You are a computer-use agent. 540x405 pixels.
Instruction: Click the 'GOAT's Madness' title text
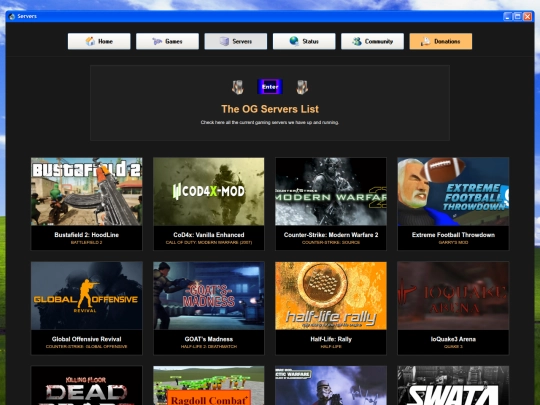209,339
